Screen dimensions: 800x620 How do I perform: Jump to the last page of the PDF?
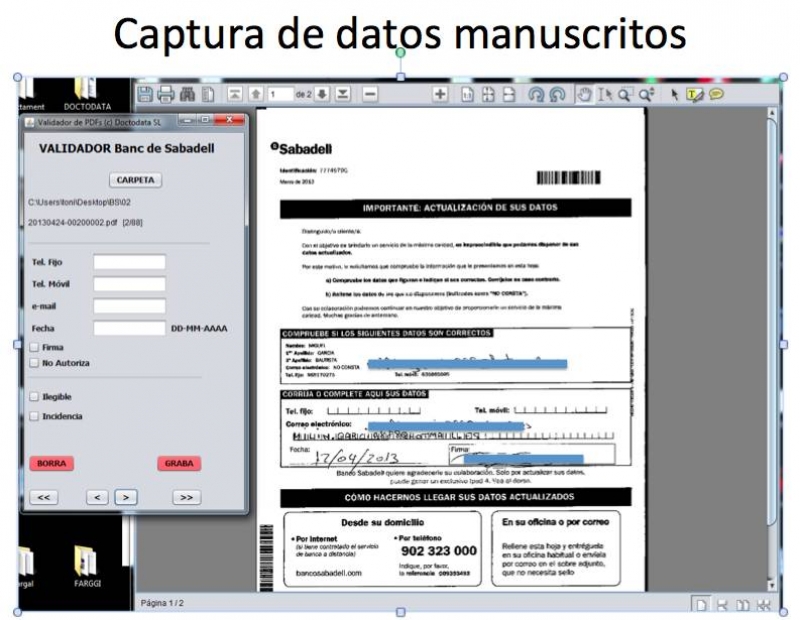point(343,94)
